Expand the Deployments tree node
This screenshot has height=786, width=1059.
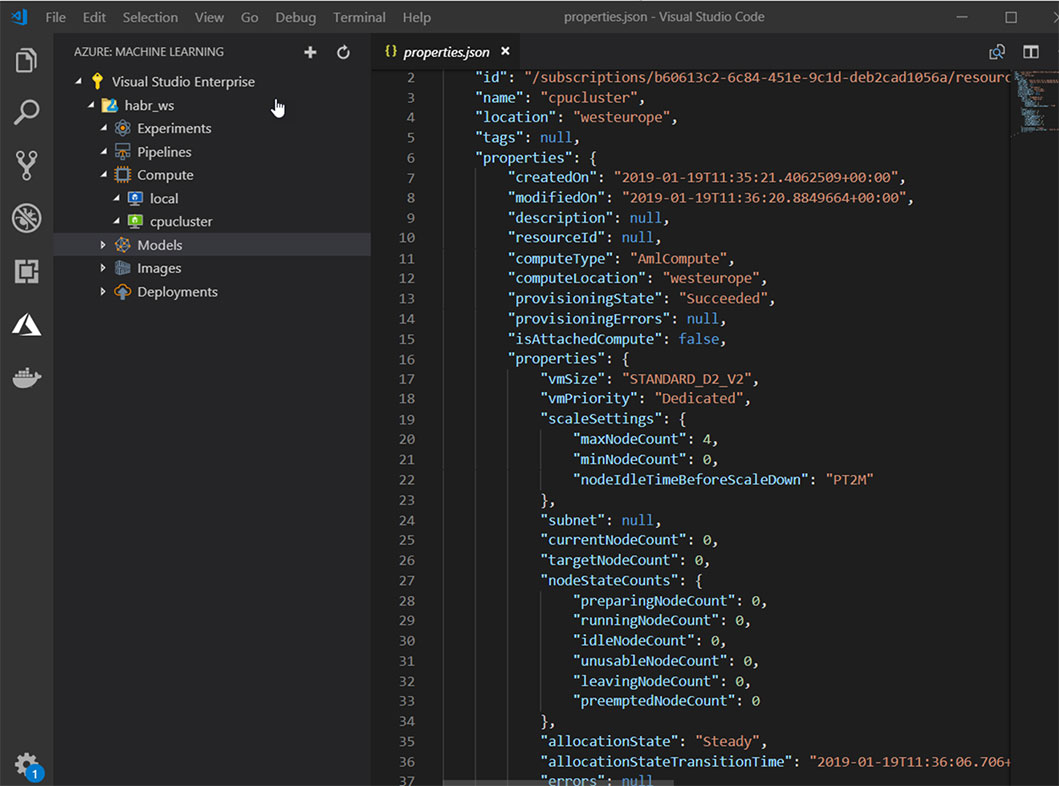click(103, 291)
